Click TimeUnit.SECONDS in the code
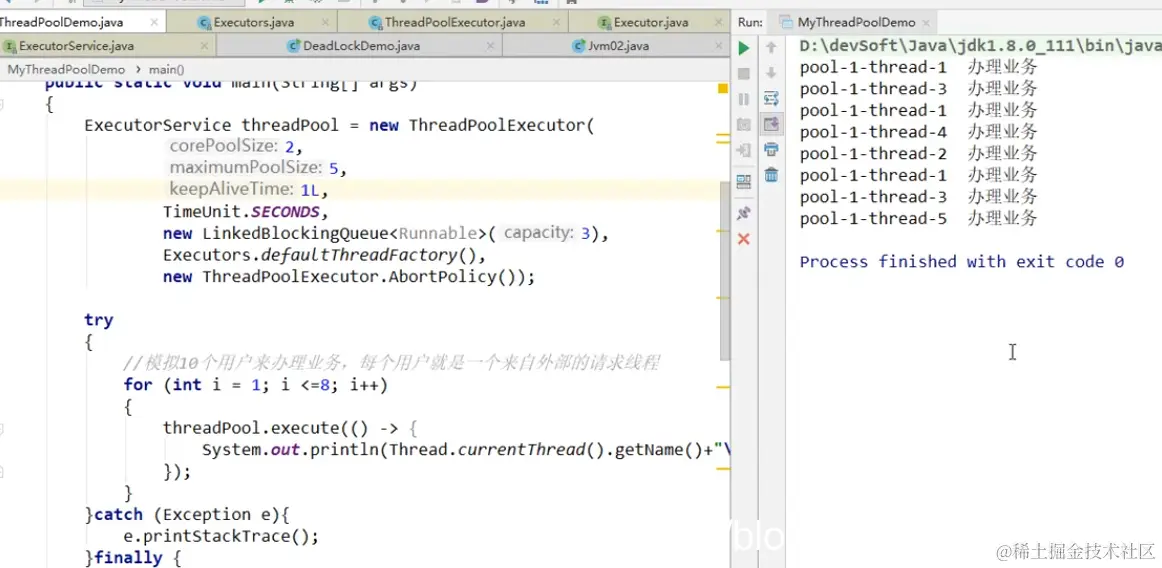 241,211
